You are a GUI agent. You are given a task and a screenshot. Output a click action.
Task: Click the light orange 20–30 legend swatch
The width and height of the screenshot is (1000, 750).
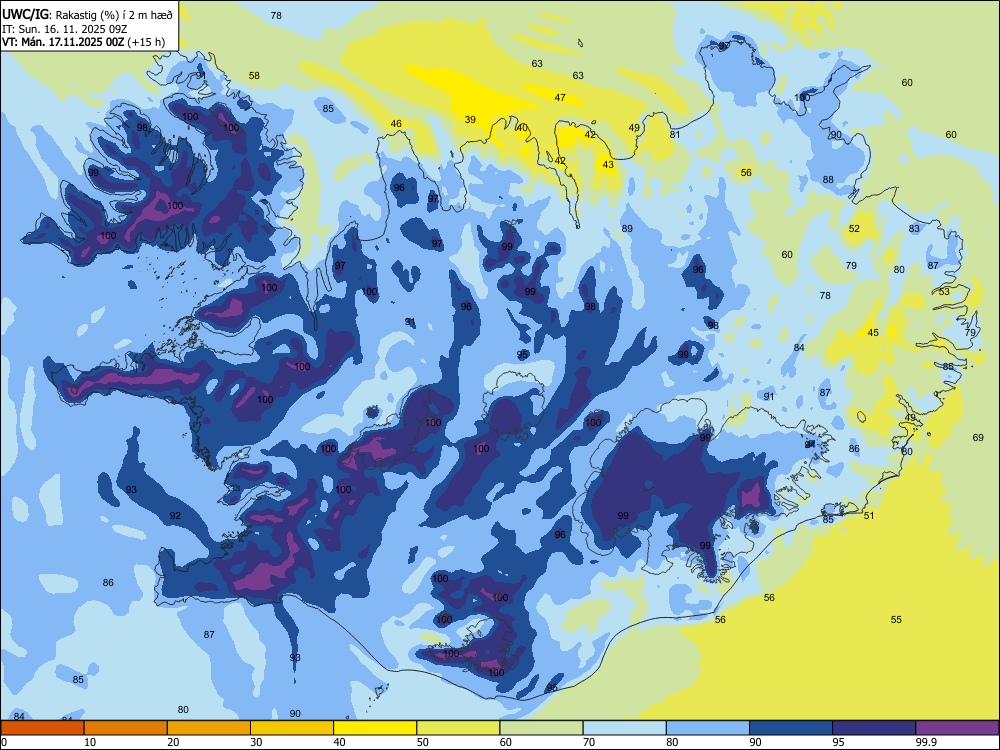click(x=209, y=728)
